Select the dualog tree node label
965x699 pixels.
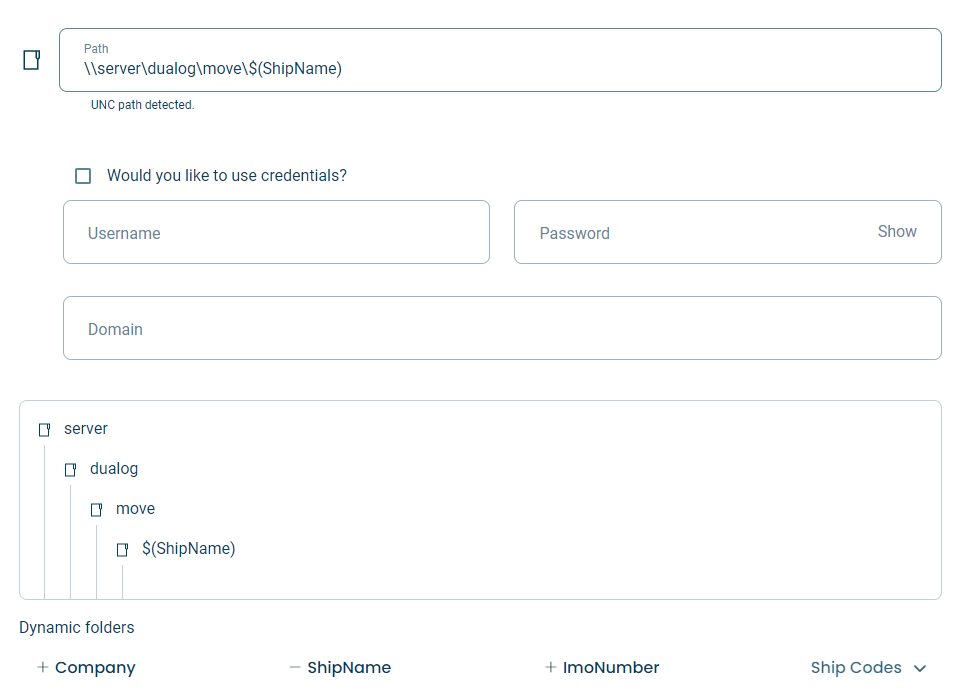[x=114, y=469]
